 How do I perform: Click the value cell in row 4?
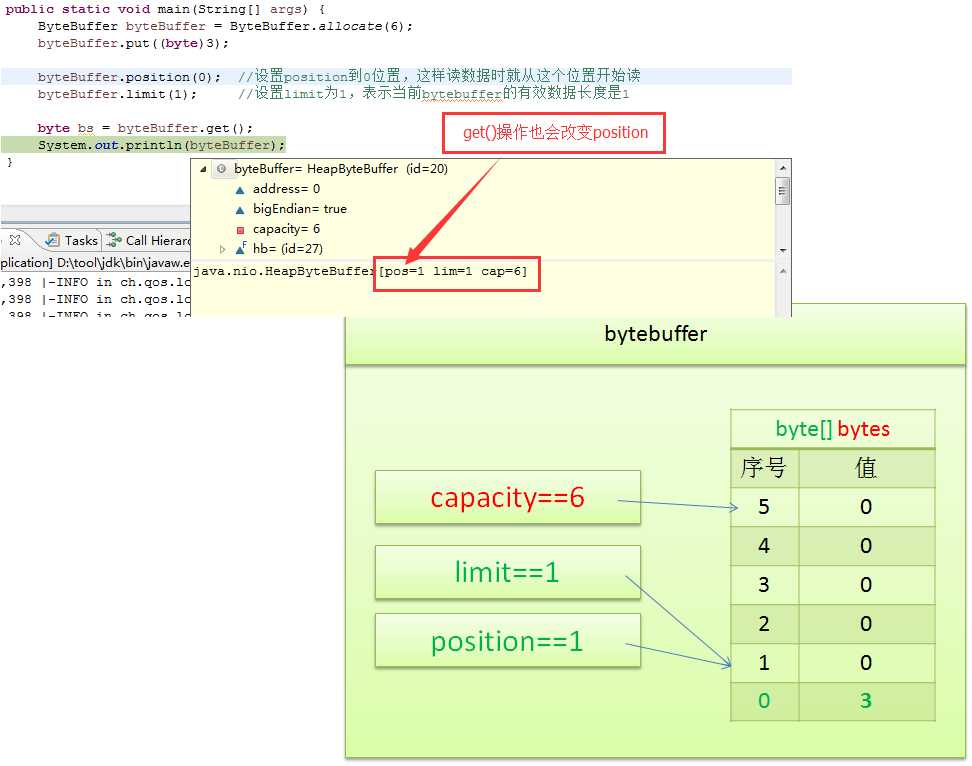[867, 546]
